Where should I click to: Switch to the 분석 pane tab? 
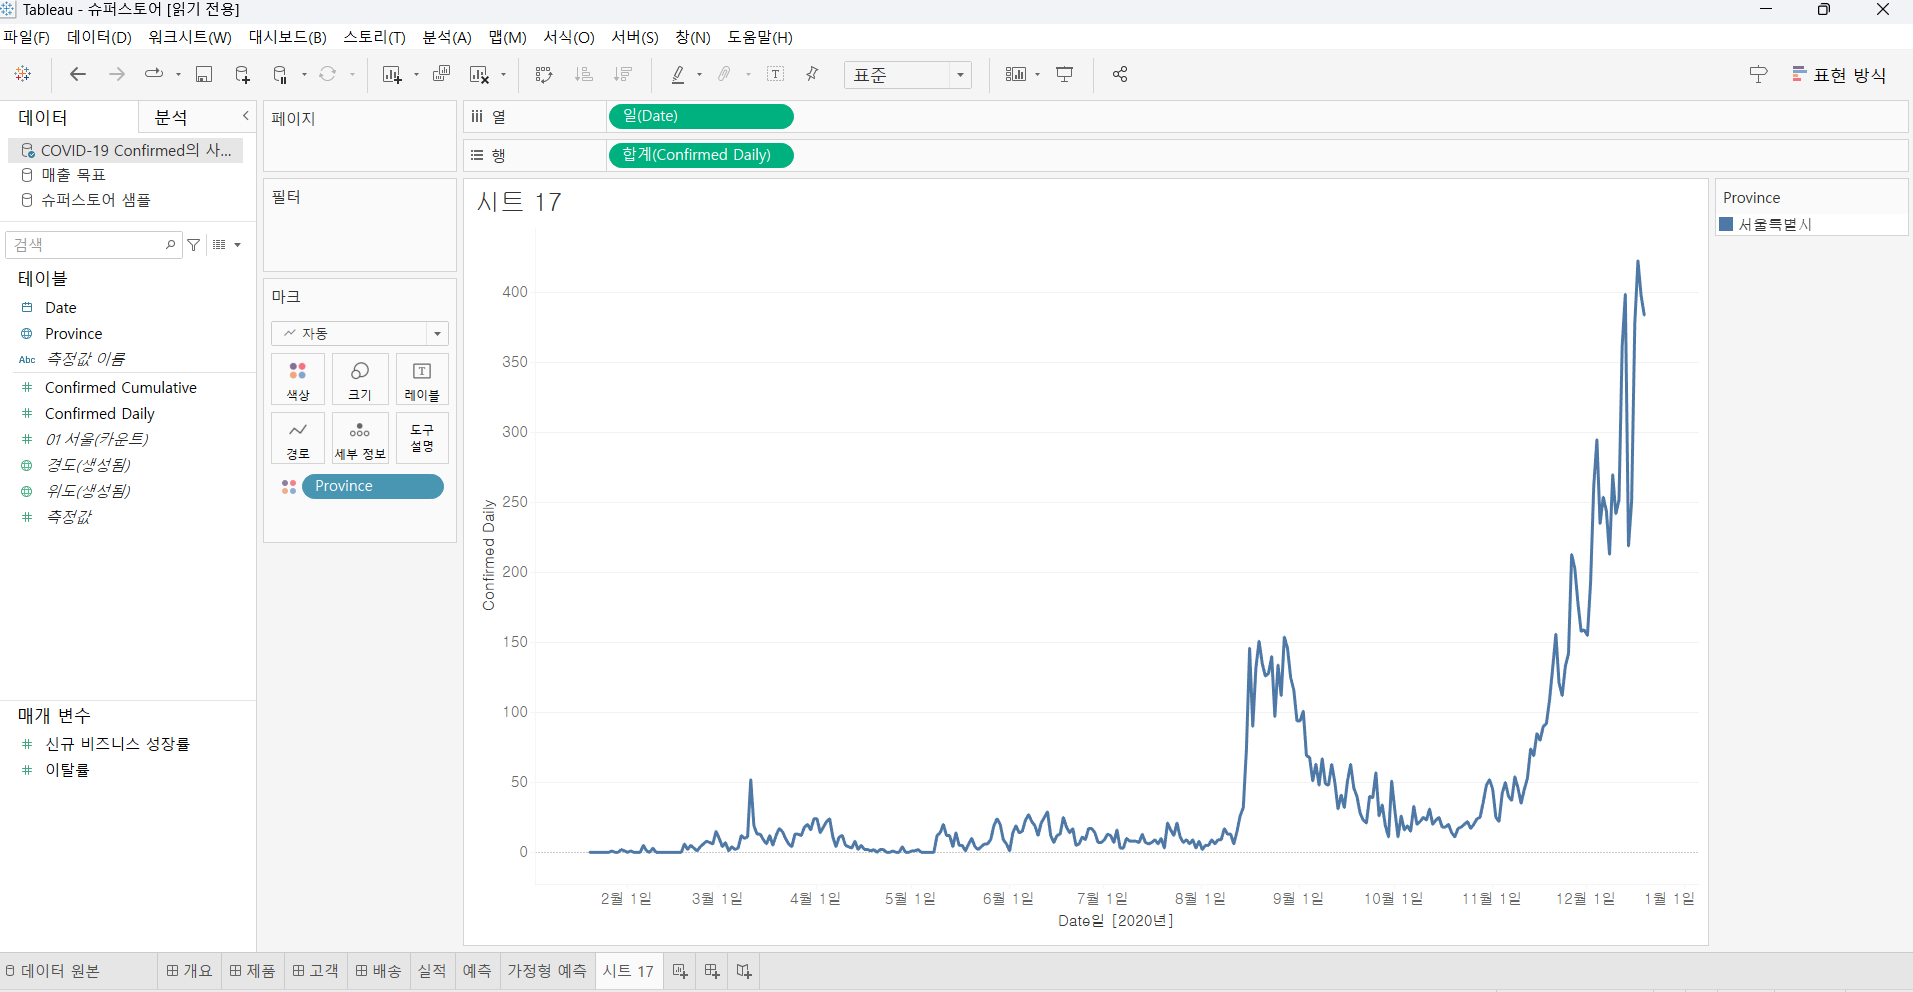(x=171, y=117)
